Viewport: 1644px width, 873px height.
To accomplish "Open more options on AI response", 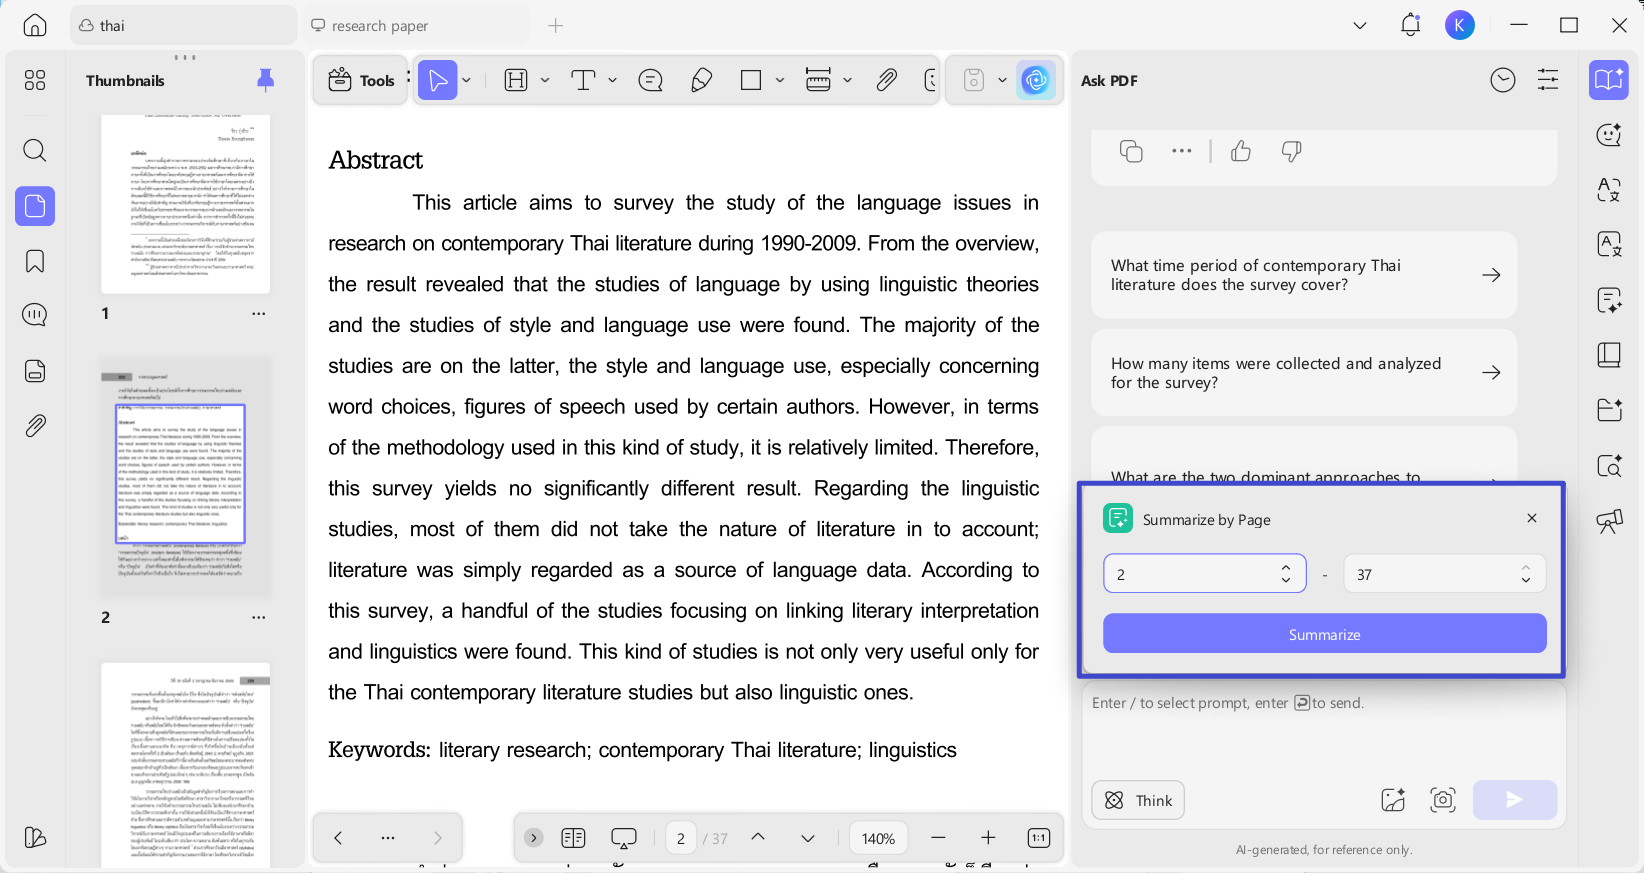I will [1182, 151].
